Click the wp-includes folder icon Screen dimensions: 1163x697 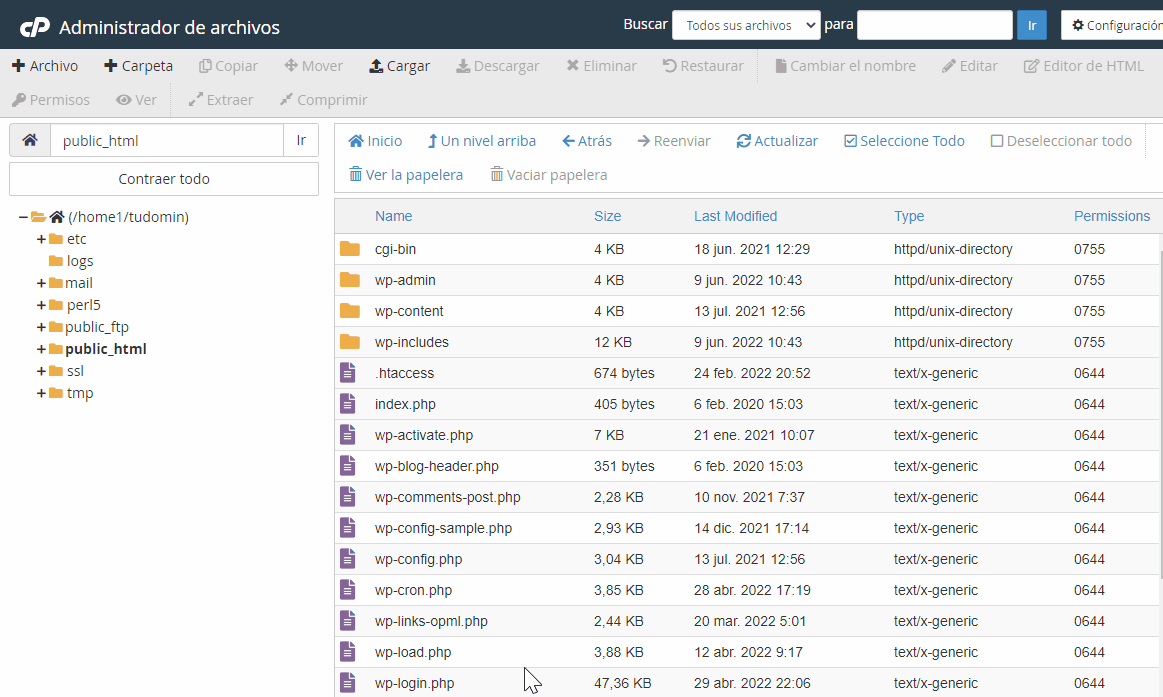(349, 343)
